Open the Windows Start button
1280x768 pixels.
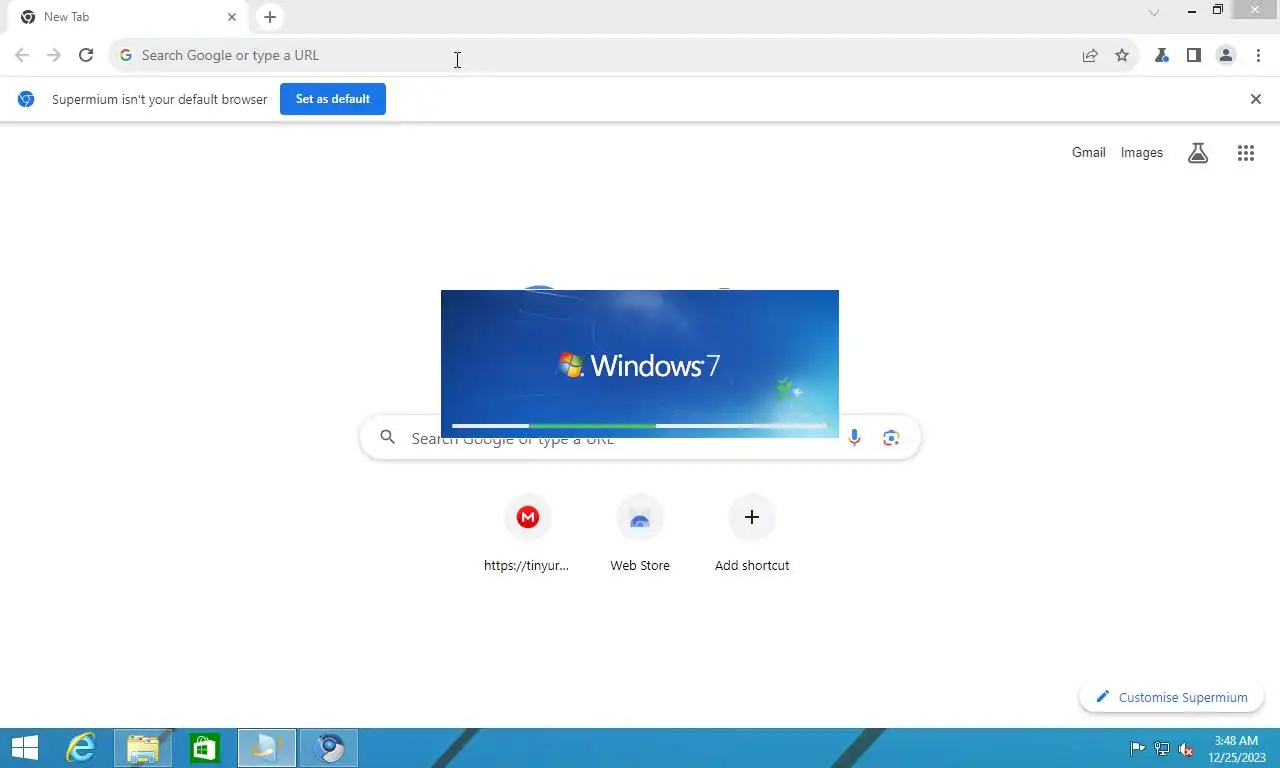coord(25,748)
